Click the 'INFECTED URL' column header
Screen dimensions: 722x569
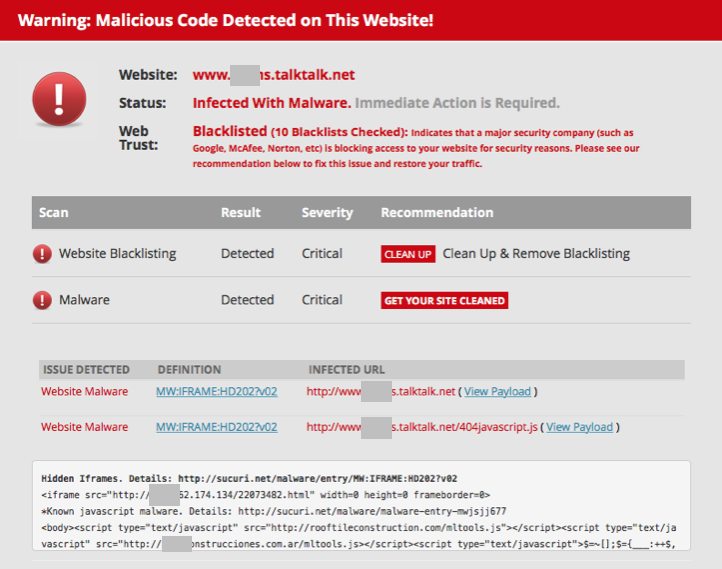[x=346, y=370]
